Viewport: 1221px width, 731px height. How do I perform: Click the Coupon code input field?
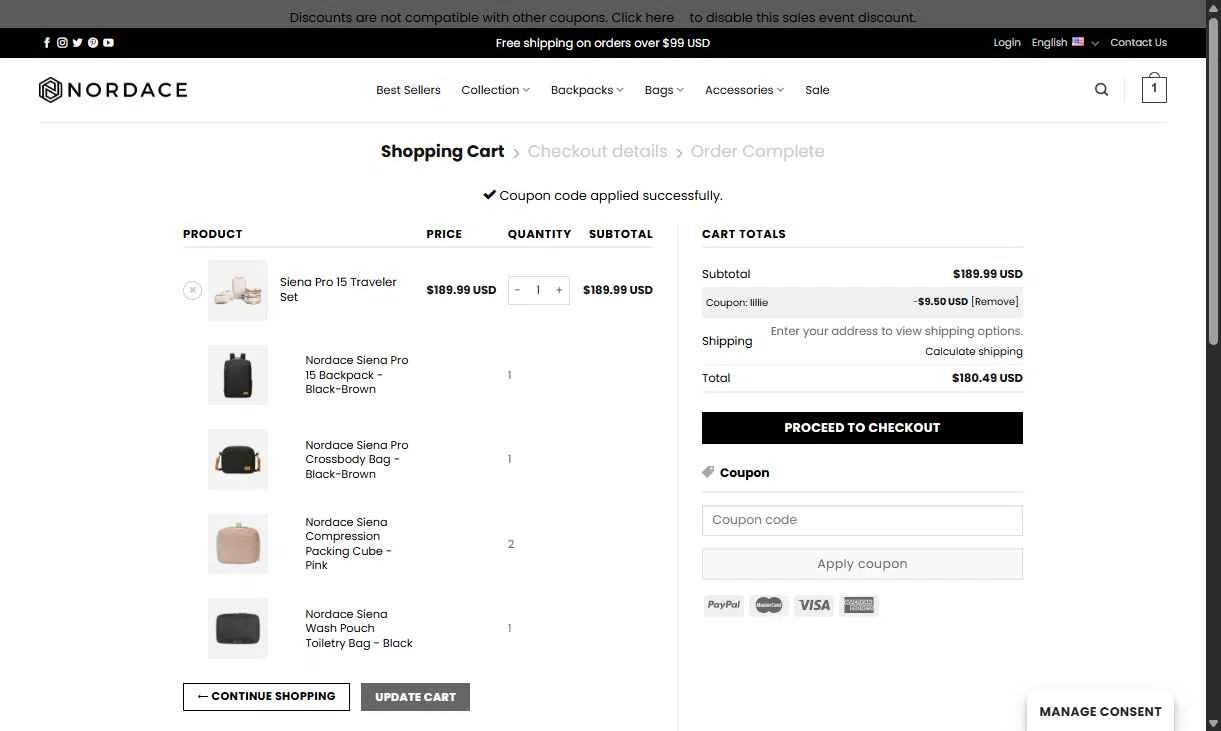pos(862,520)
